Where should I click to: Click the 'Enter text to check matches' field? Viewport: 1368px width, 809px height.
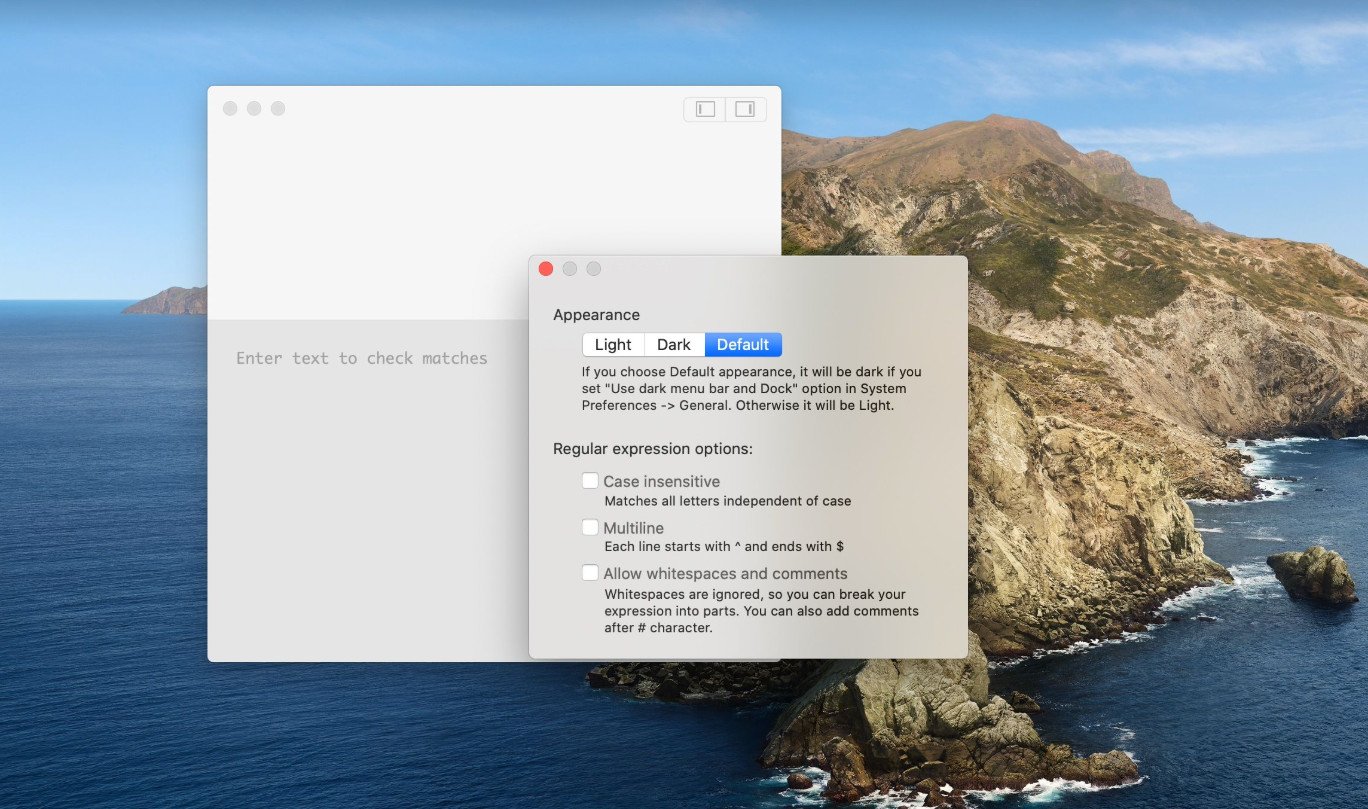(x=362, y=358)
